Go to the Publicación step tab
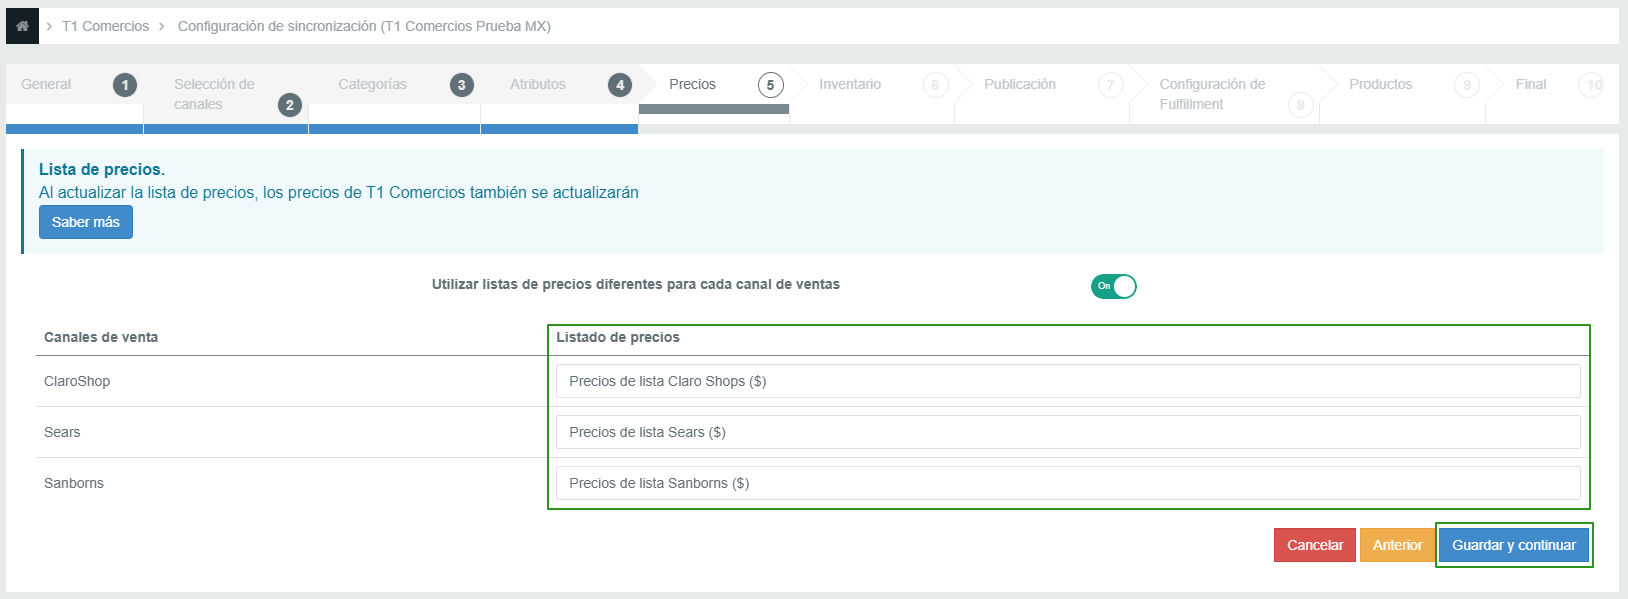Image resolution: width=1628 pixels, height=599 pixels. pyautogui.click(x=1042, y=94)
